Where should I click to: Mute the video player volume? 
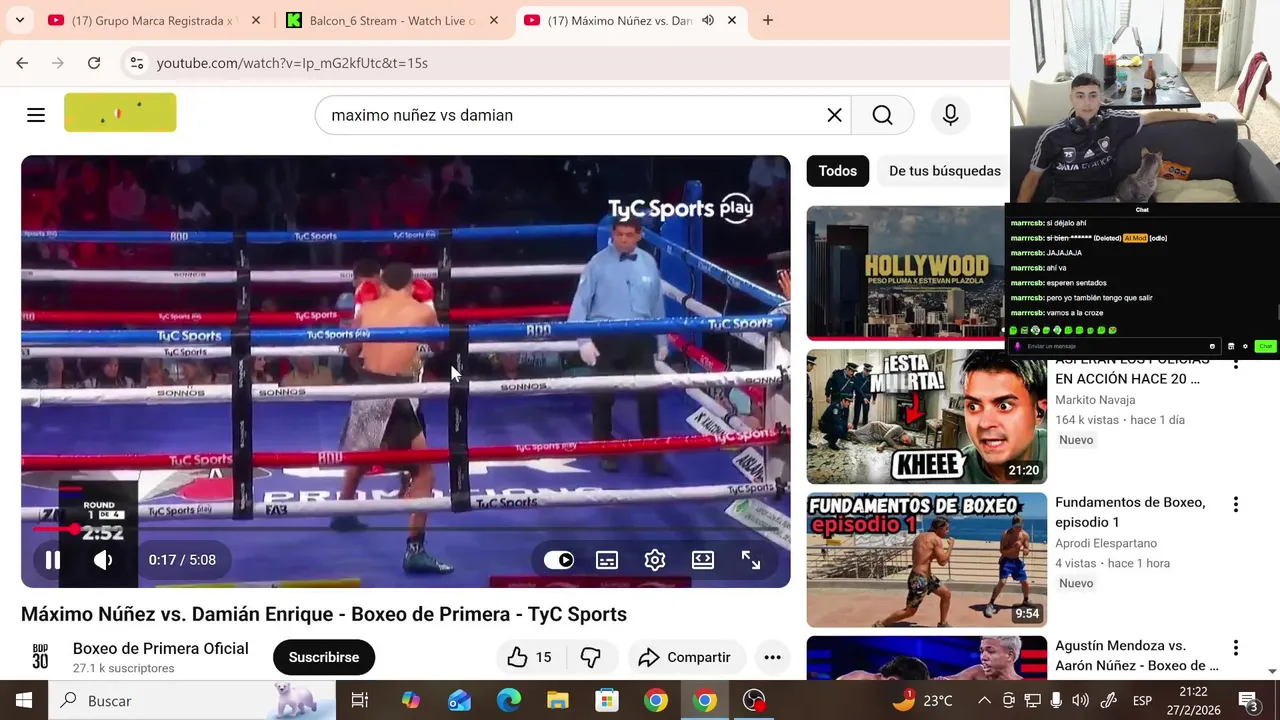click(x=103, y=560)
